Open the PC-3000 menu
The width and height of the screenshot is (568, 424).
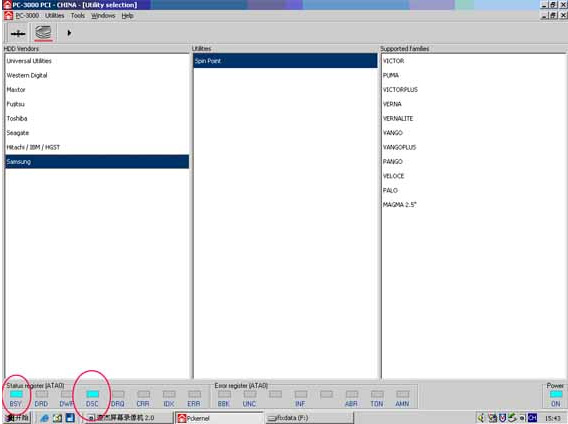[27, 16]
